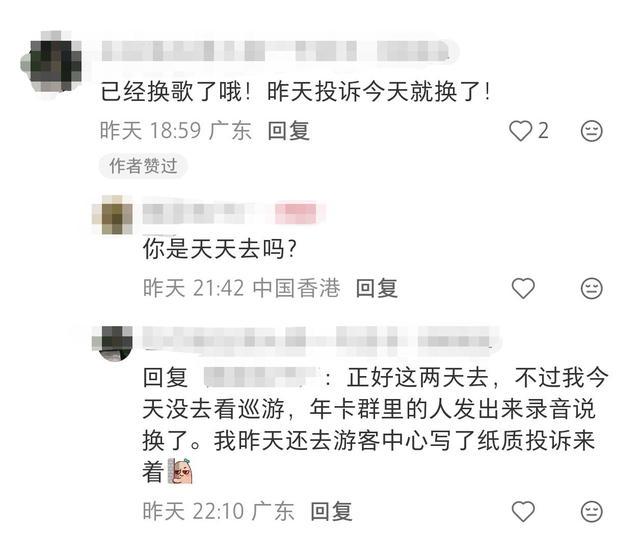Open the first commenter's blurred username

278,51
